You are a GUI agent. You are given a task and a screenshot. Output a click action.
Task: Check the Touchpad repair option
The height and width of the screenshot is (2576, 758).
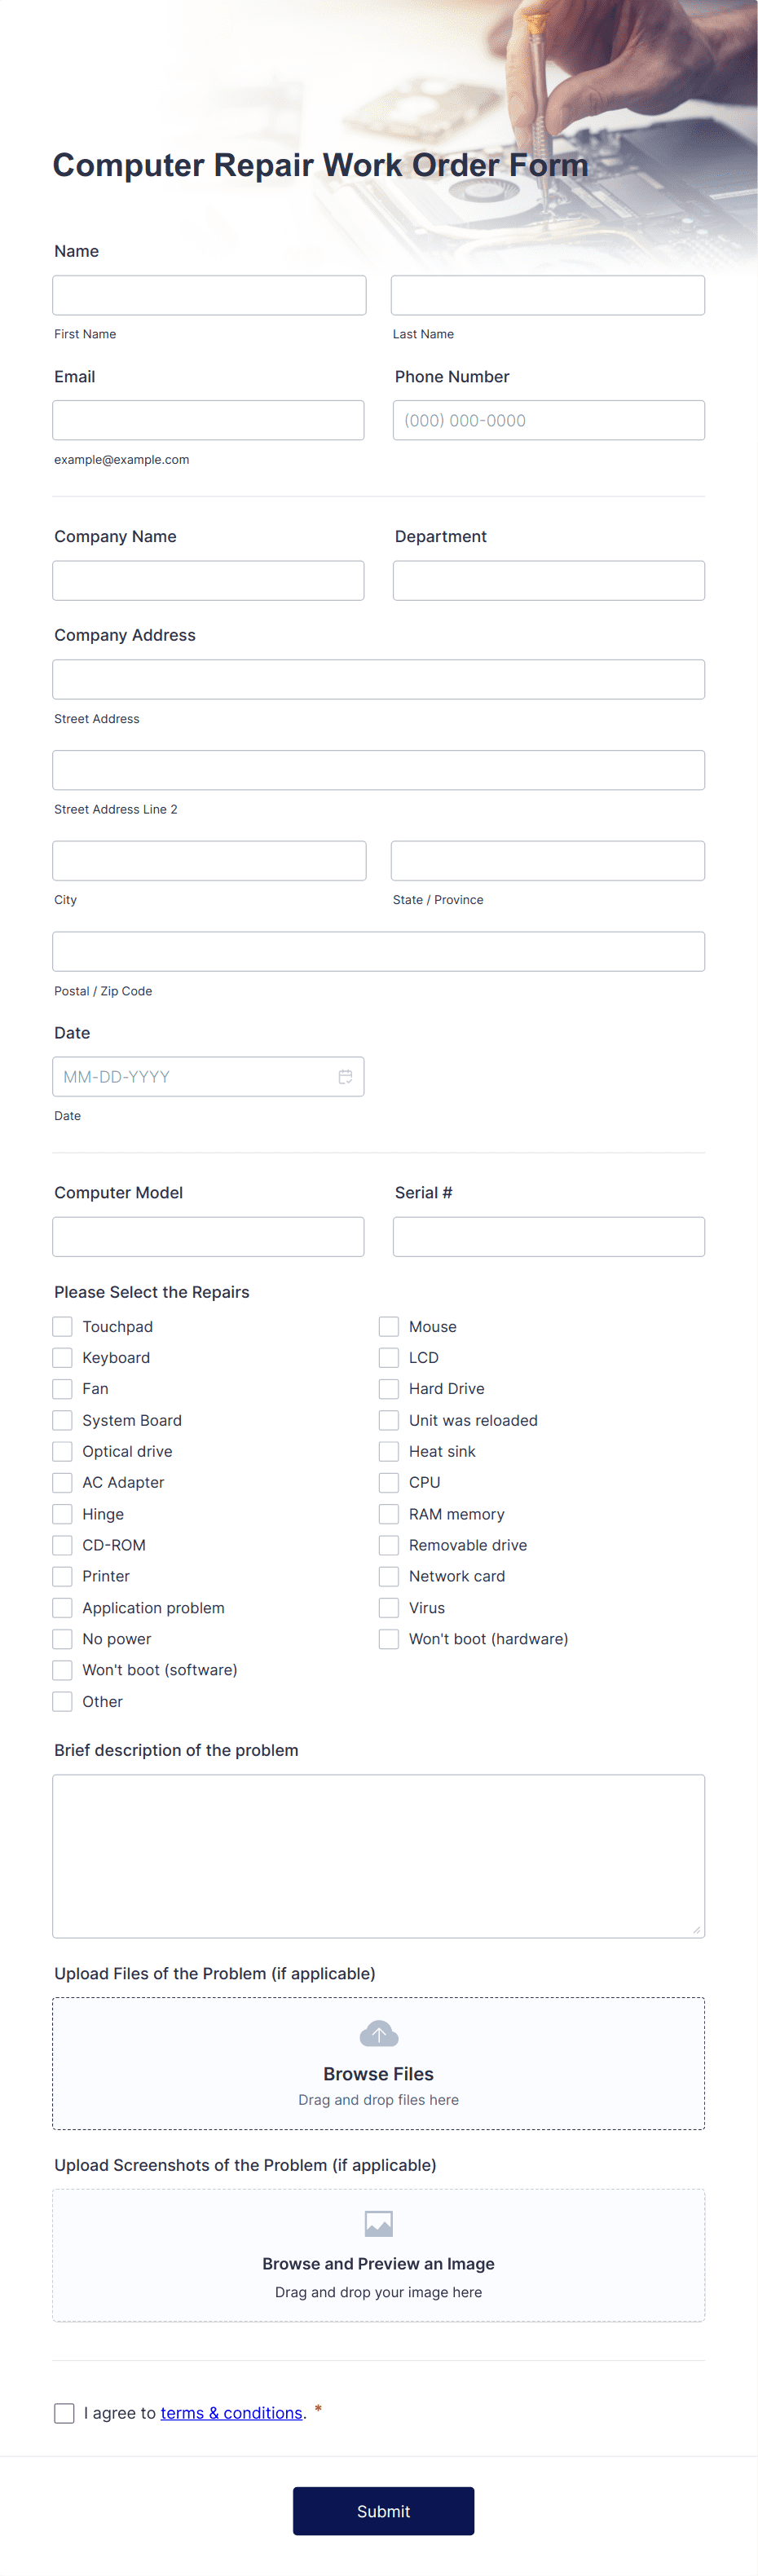point(62,1326)
